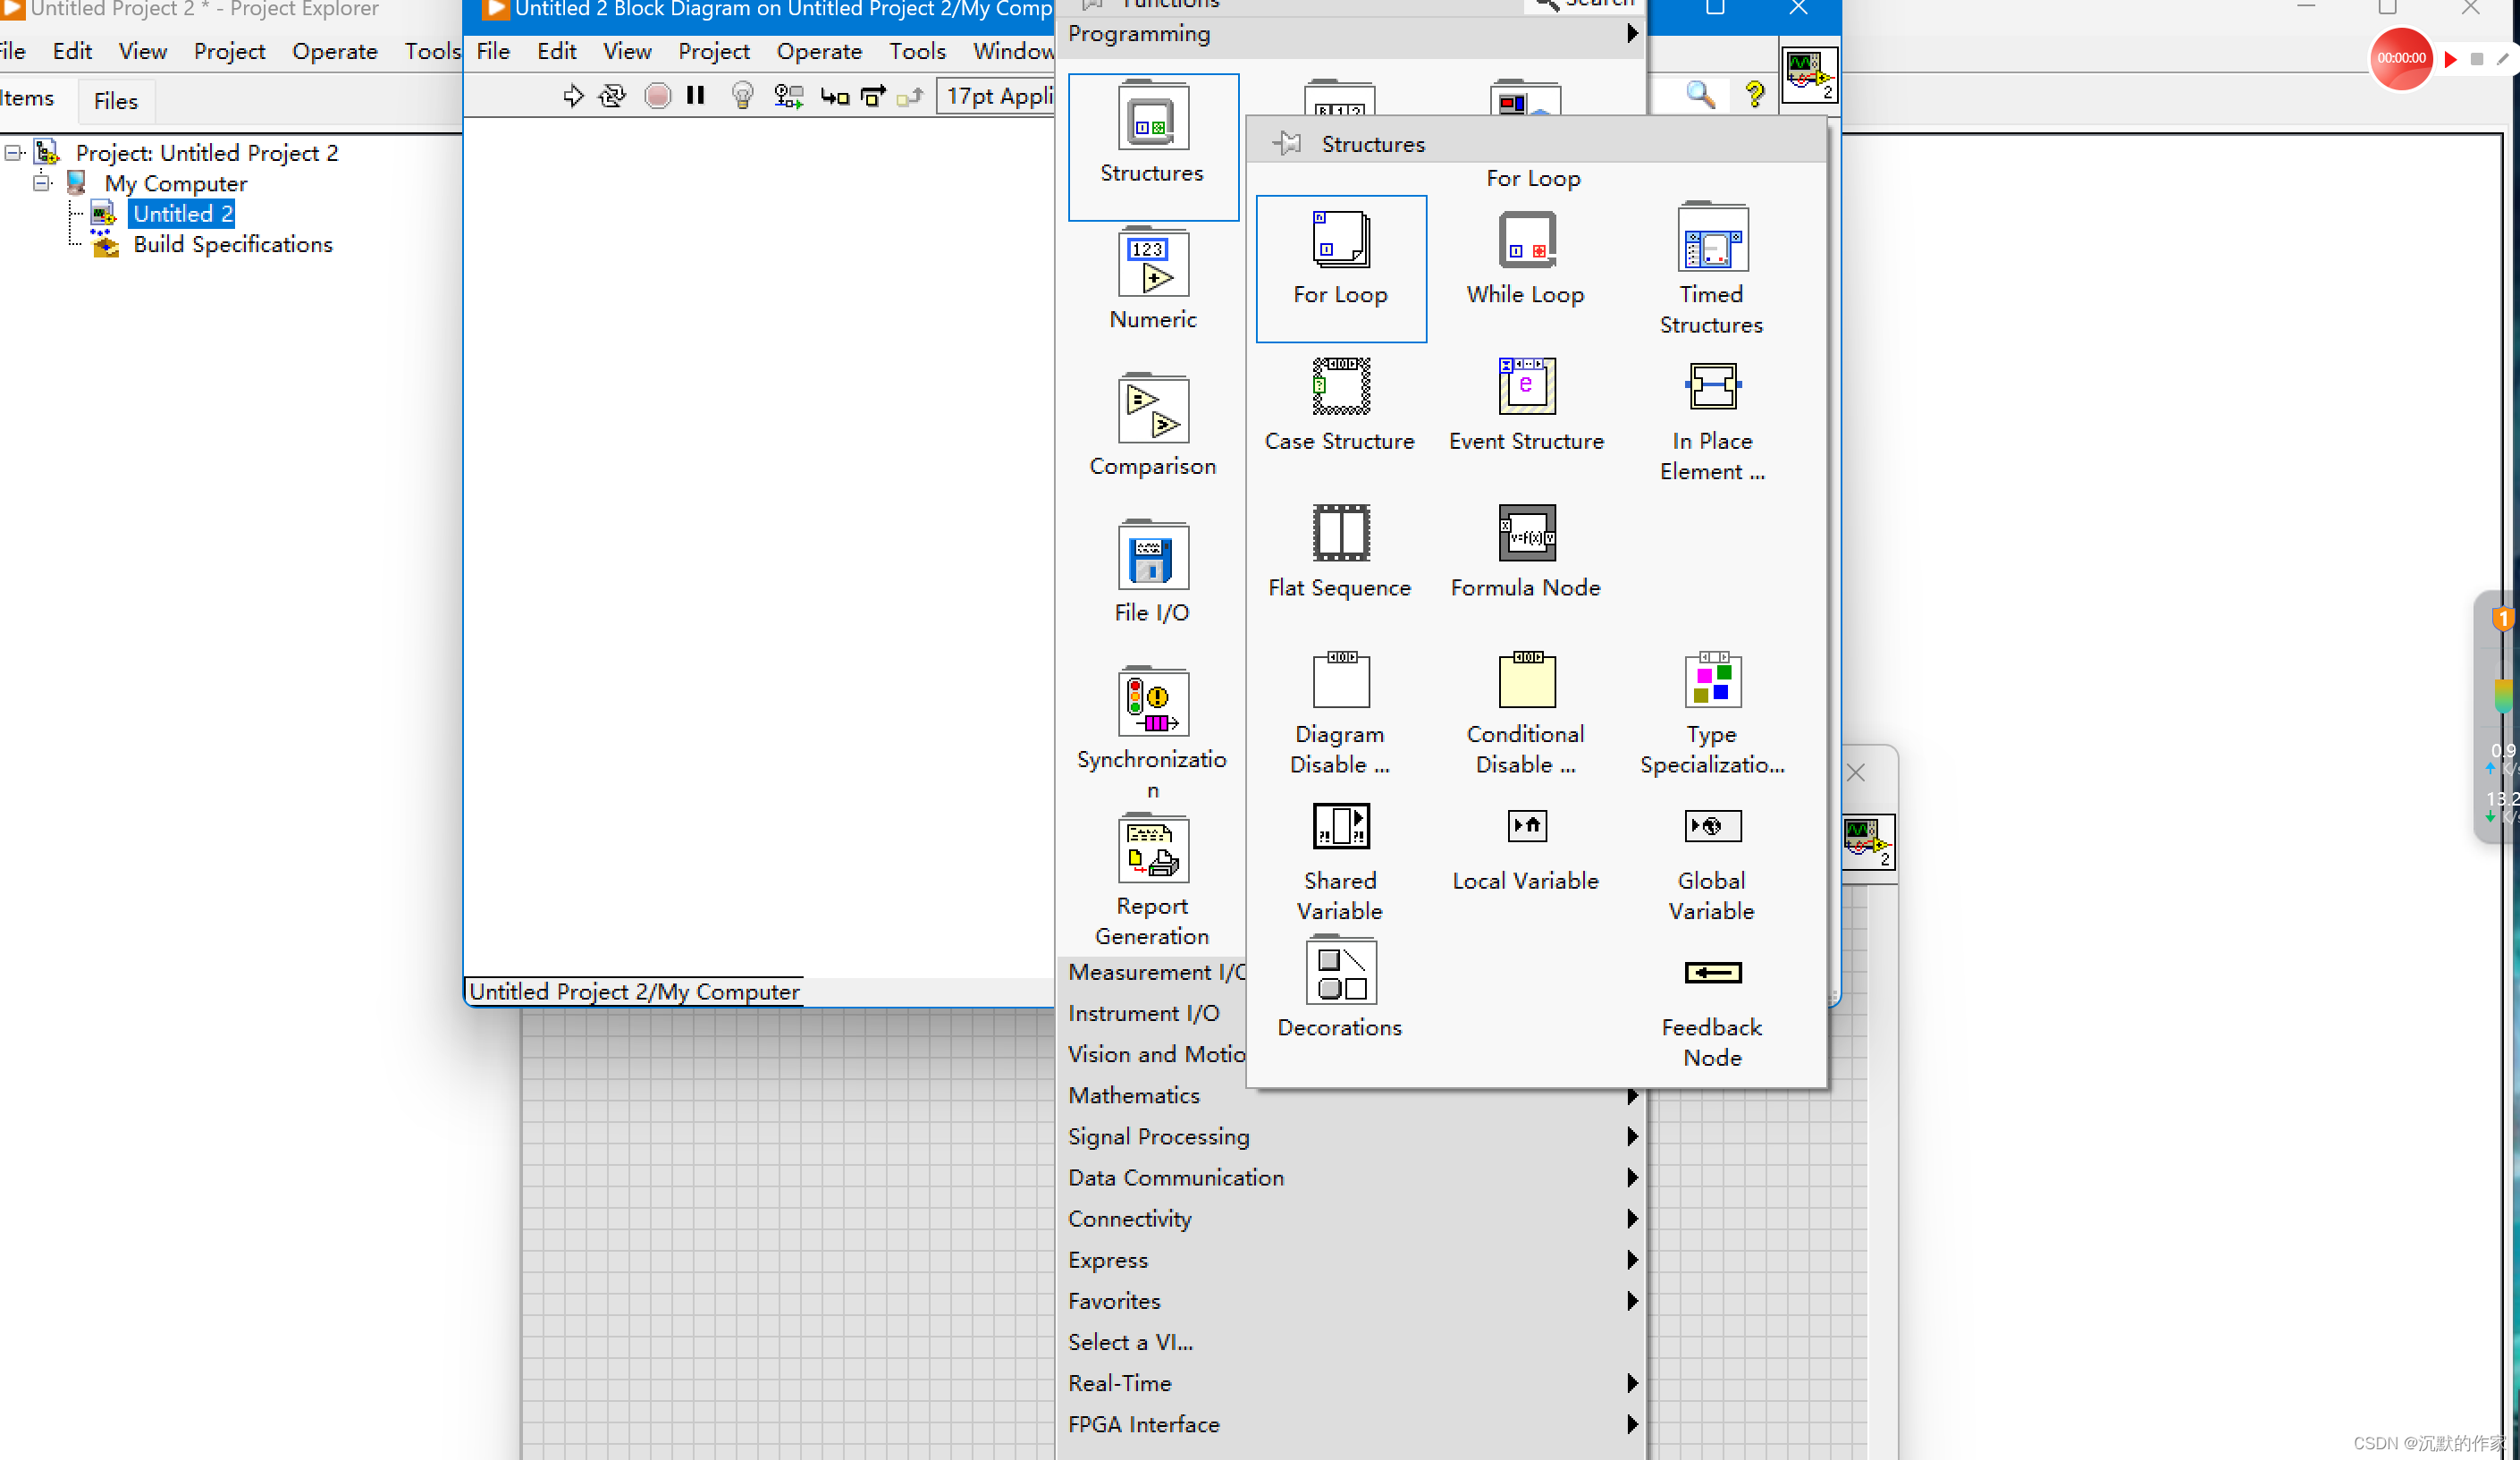Select the Formula Node icon

pos(1526,533)
